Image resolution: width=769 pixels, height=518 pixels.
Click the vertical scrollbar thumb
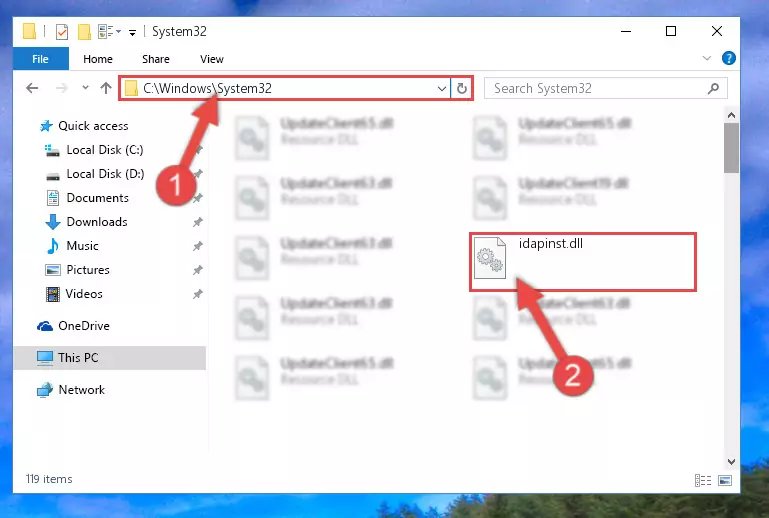point(731,148)
